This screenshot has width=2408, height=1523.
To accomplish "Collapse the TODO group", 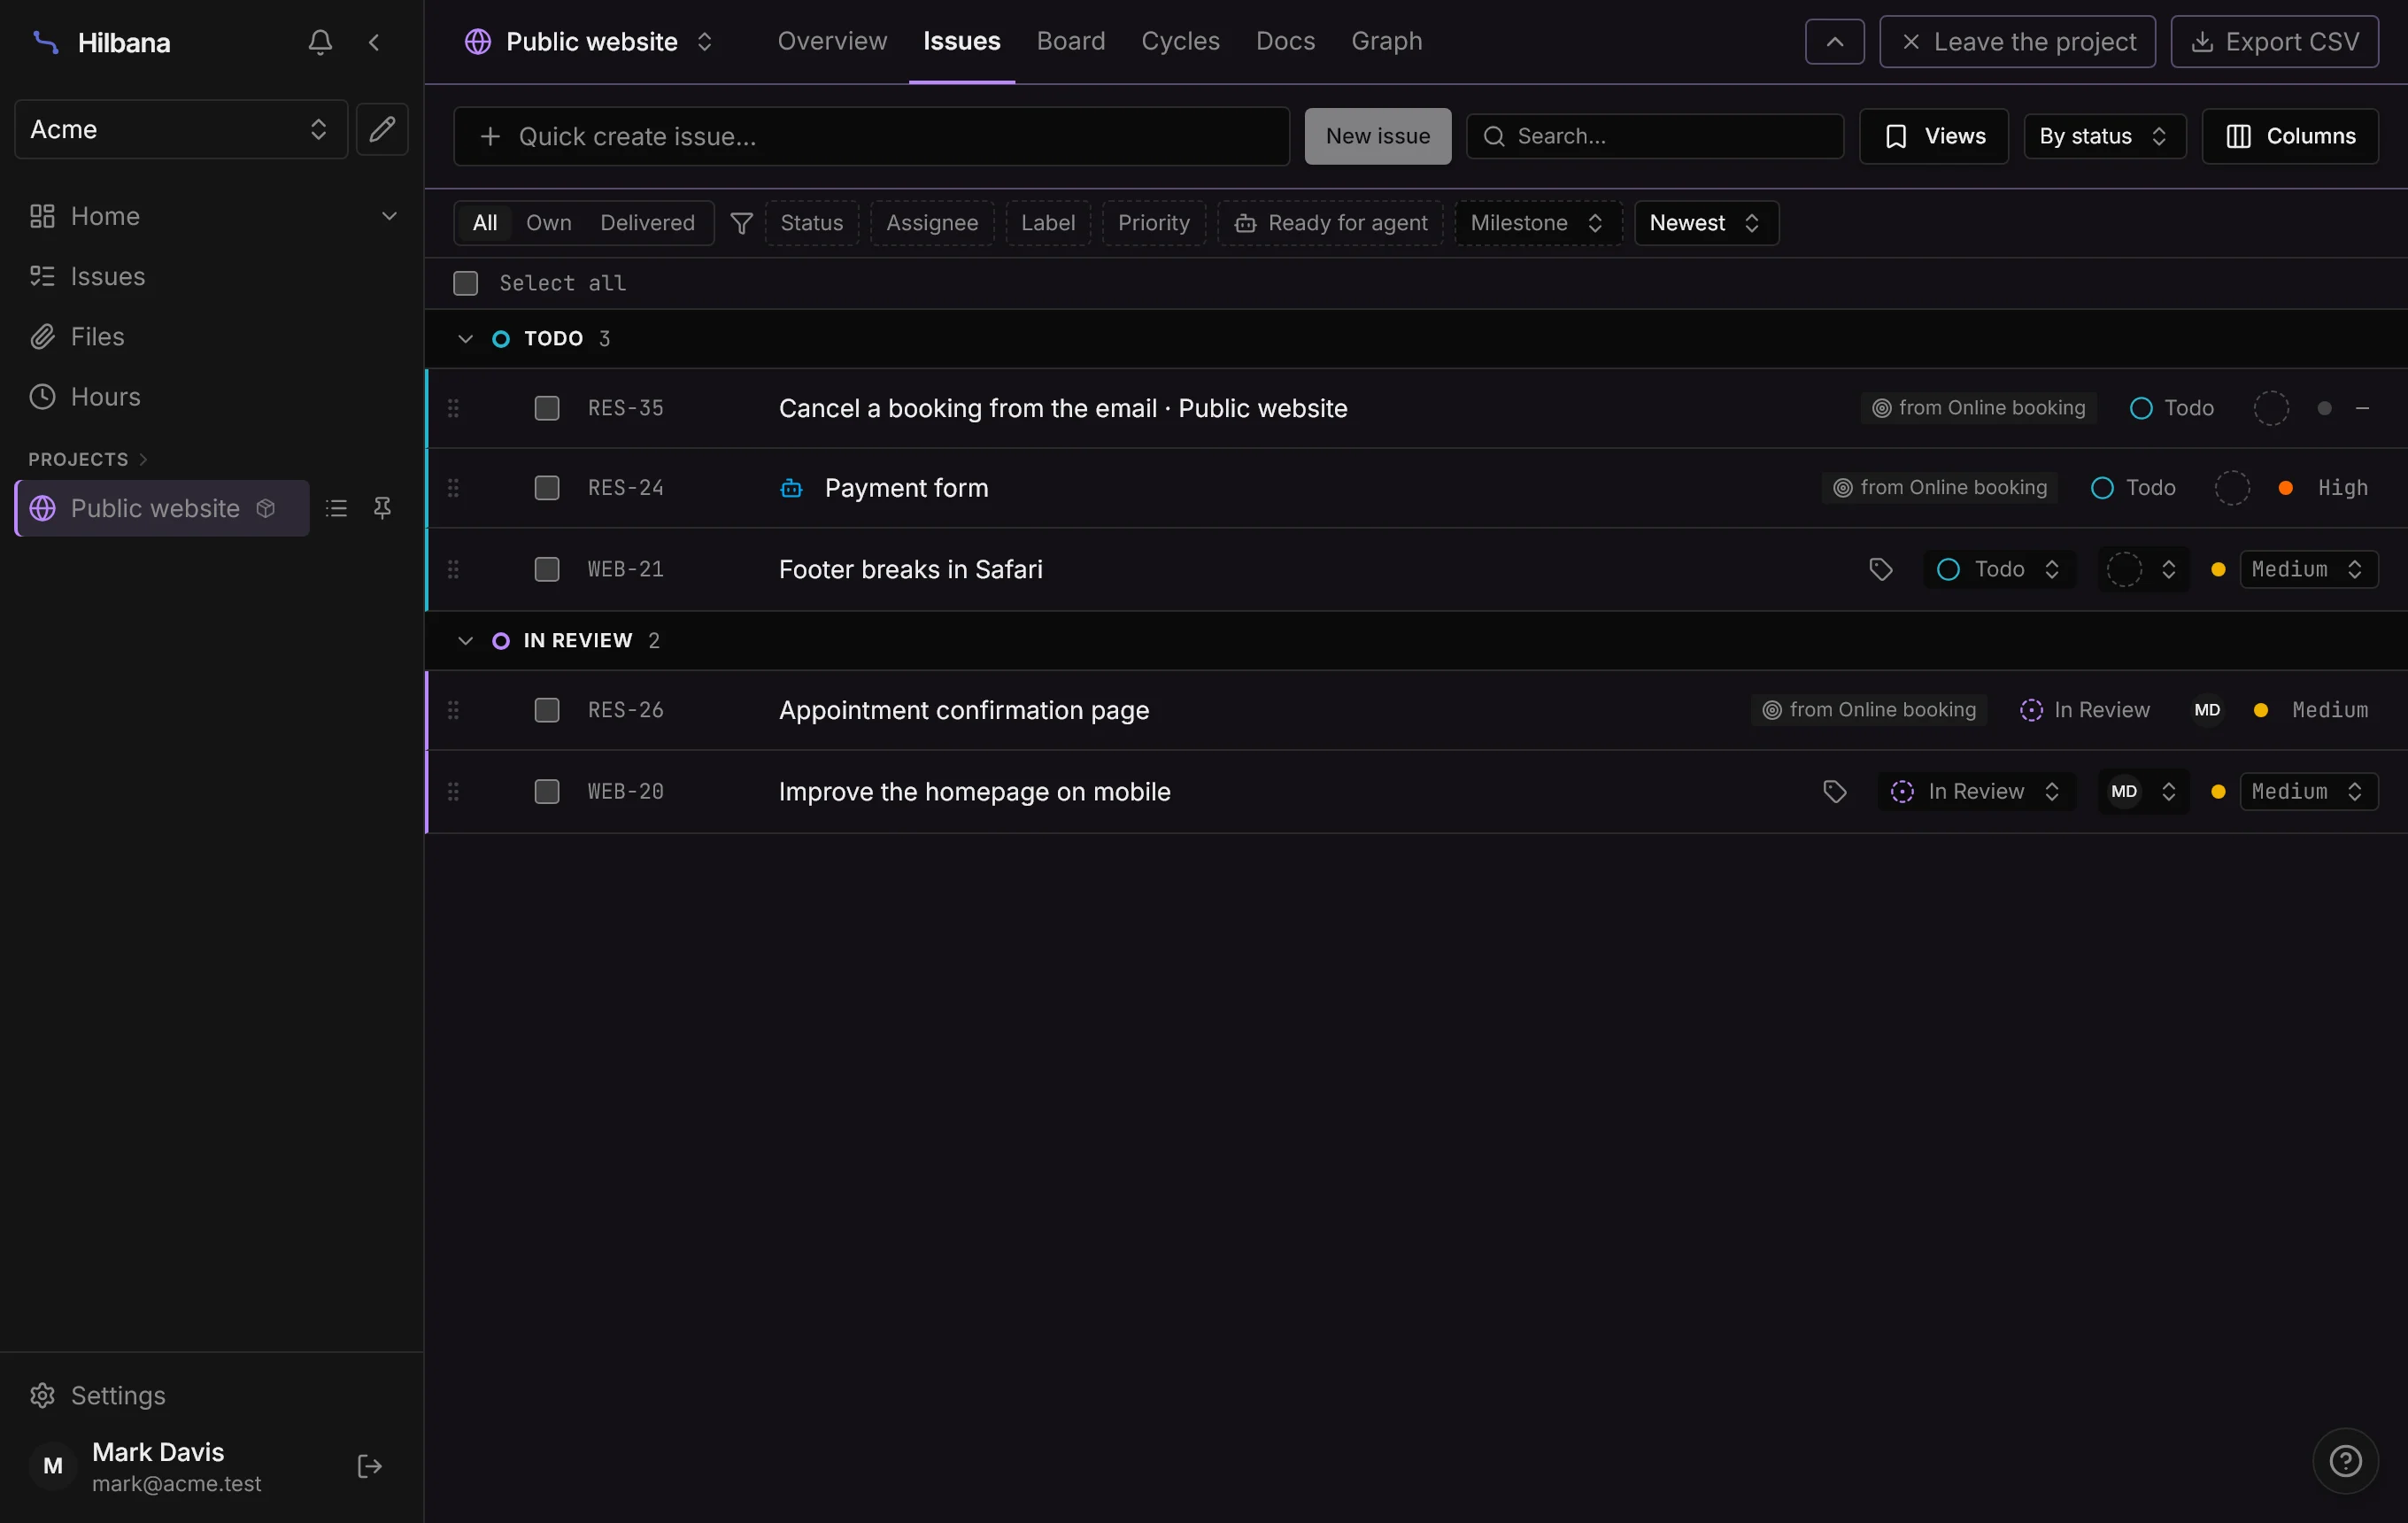I will click(465, 339).
